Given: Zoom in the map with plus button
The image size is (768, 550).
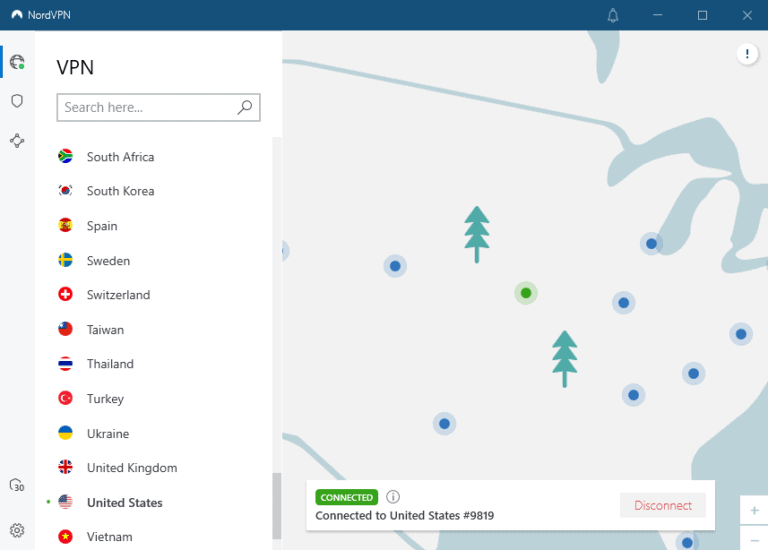Looking at the screenshot, I should coord(754,511).
